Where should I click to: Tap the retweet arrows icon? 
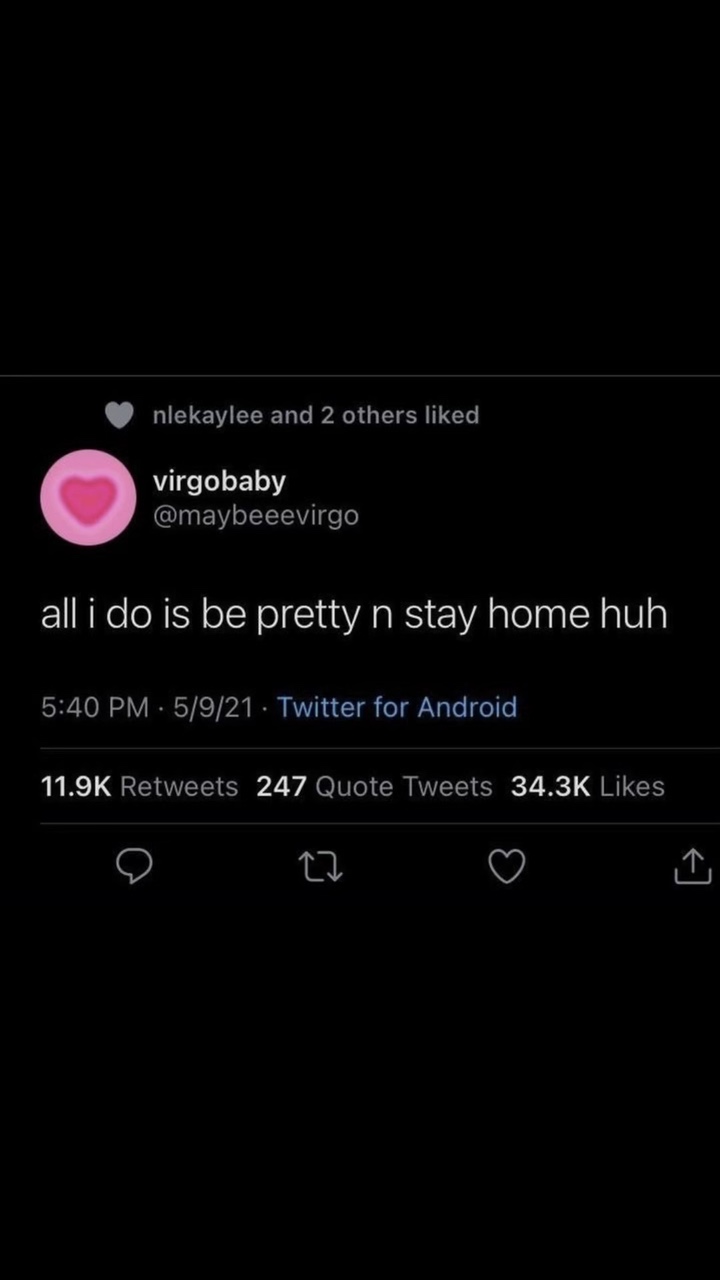tap(322, 868)
